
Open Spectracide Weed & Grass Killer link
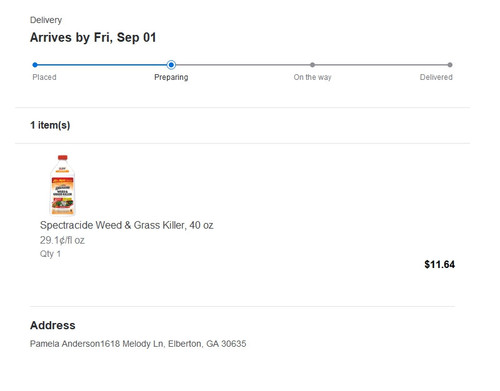[x=127, y=225]
